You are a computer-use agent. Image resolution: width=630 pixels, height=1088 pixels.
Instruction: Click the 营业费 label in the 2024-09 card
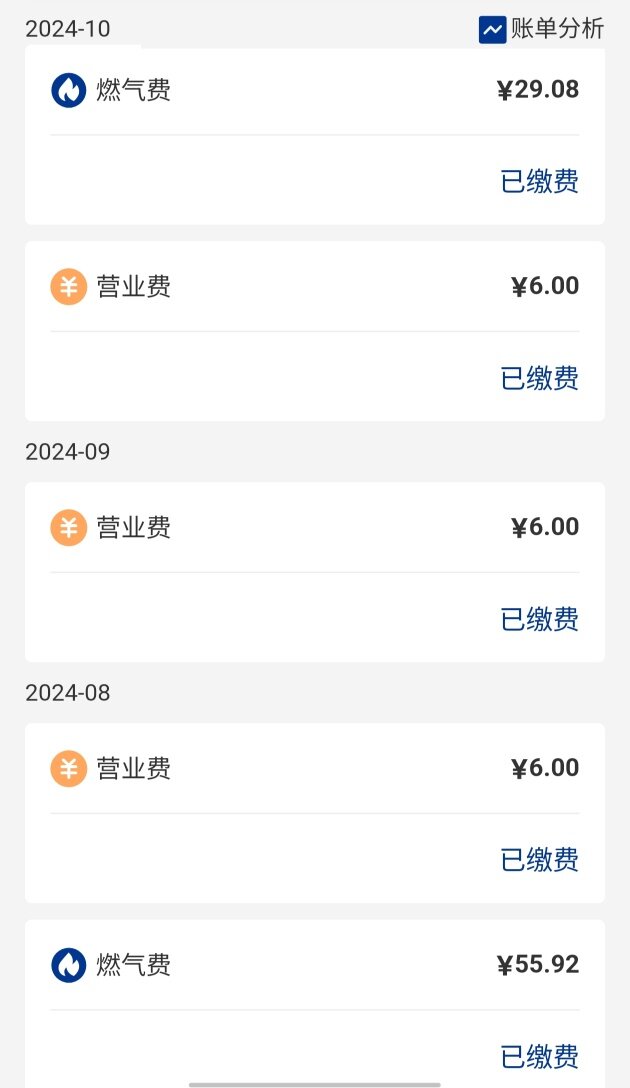point(133,527)
